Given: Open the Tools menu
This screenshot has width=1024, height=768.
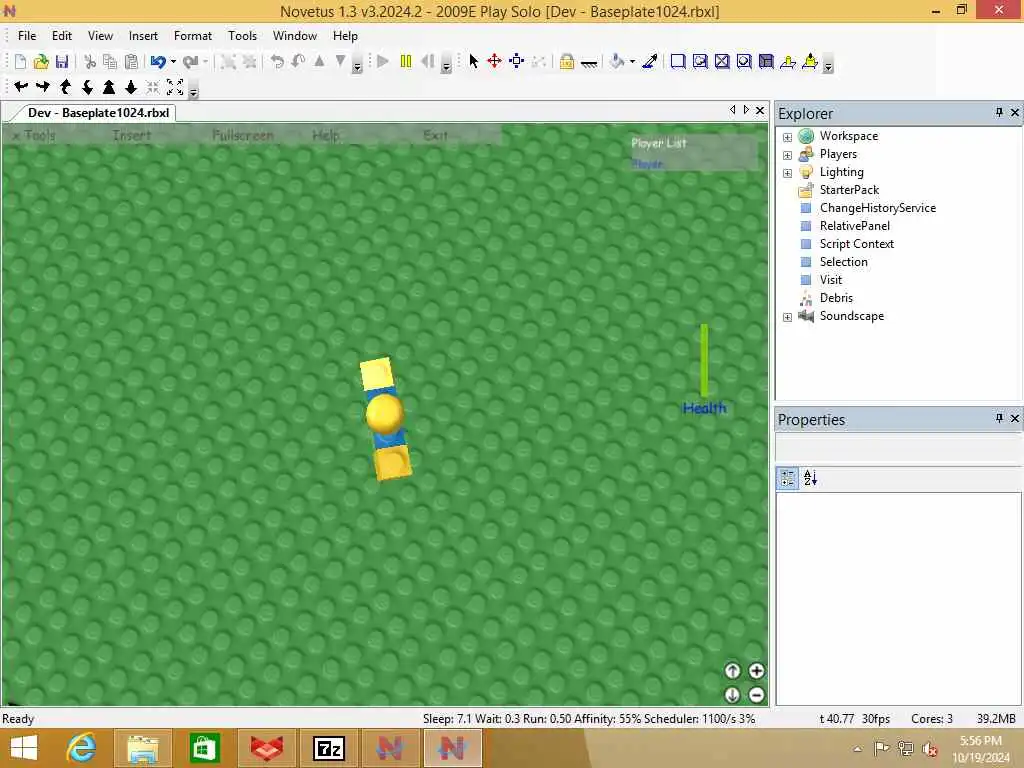Looking at the screenshot, I should [x=242, y=36].
